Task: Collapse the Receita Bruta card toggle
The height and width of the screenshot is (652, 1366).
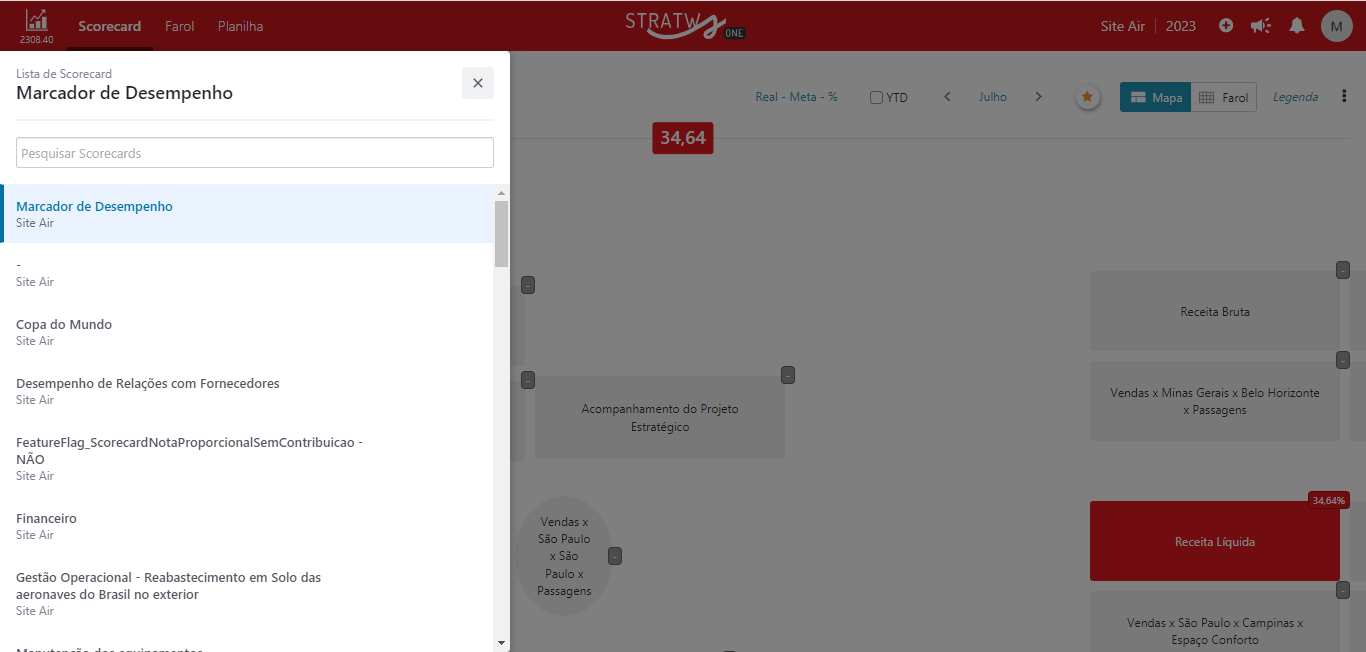Action: point(1343,270)
